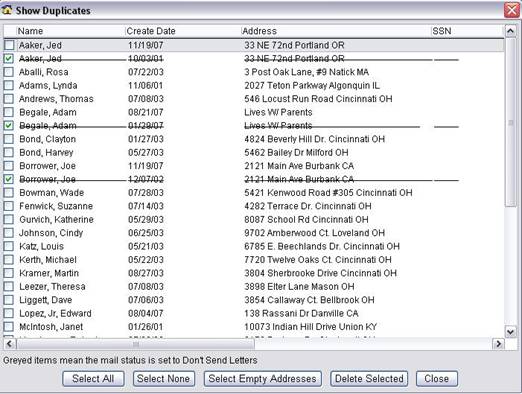Click '5462 Bailey Dr Milford OH' address

pyautogui.click(x=296, y=152)
